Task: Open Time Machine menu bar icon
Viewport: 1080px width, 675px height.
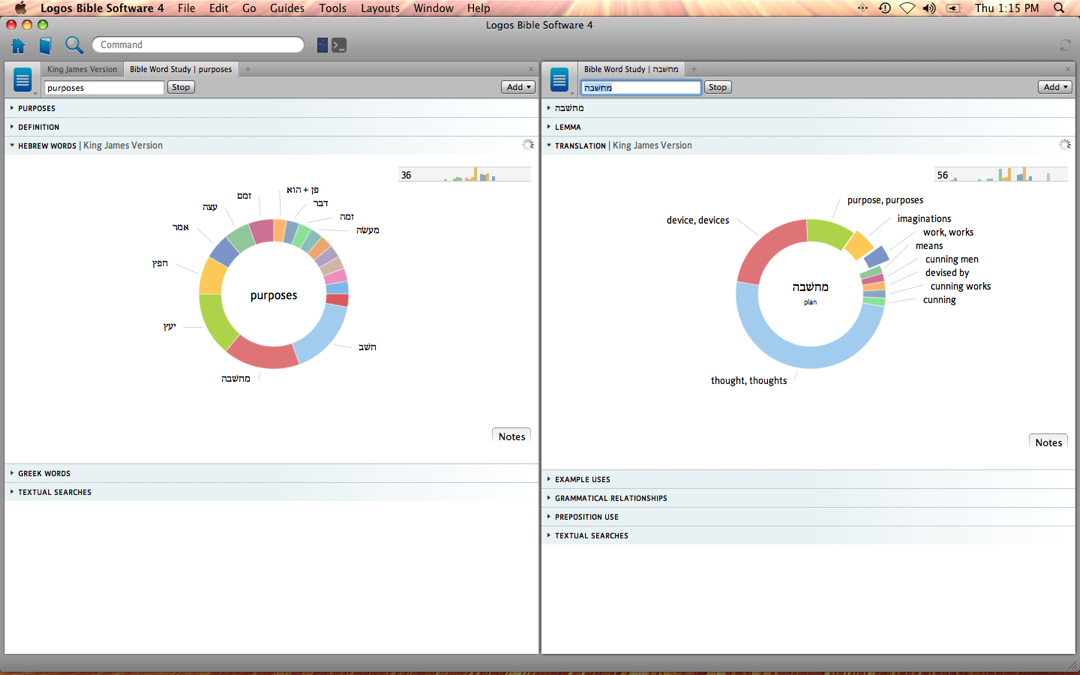Action: point(884,8)
